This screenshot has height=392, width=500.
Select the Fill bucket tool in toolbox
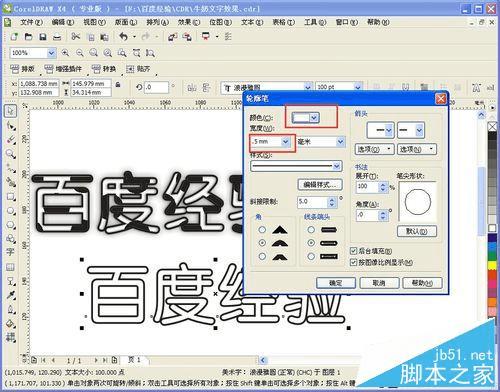11,323
